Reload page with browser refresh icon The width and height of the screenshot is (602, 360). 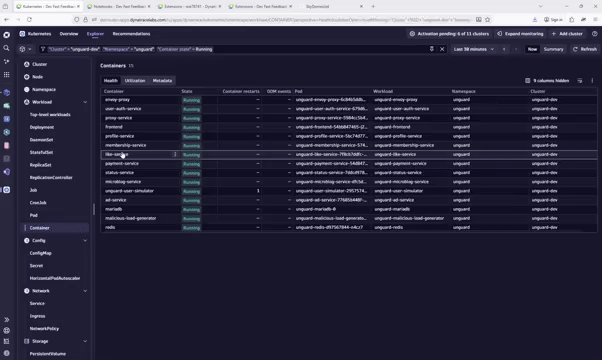click(29, 19)
